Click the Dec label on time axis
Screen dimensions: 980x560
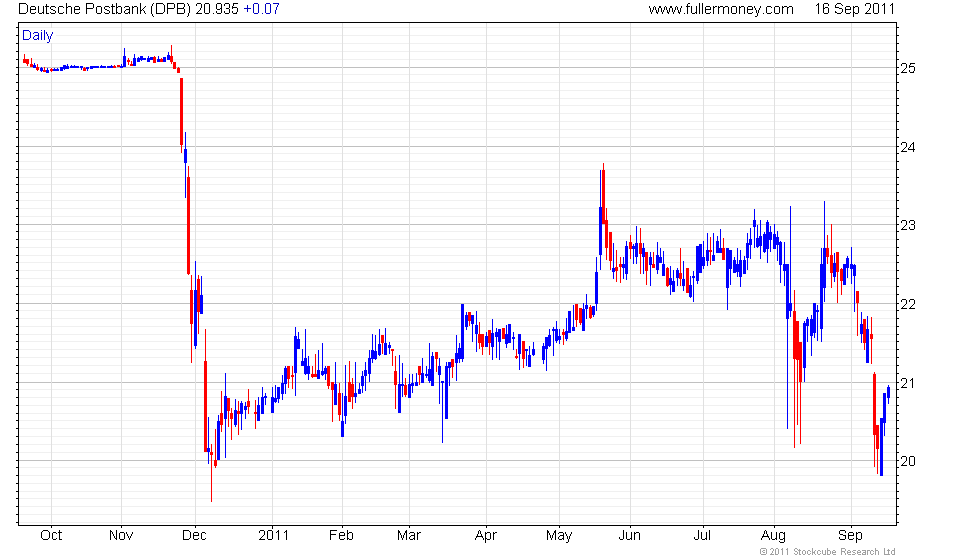(194, 536)
